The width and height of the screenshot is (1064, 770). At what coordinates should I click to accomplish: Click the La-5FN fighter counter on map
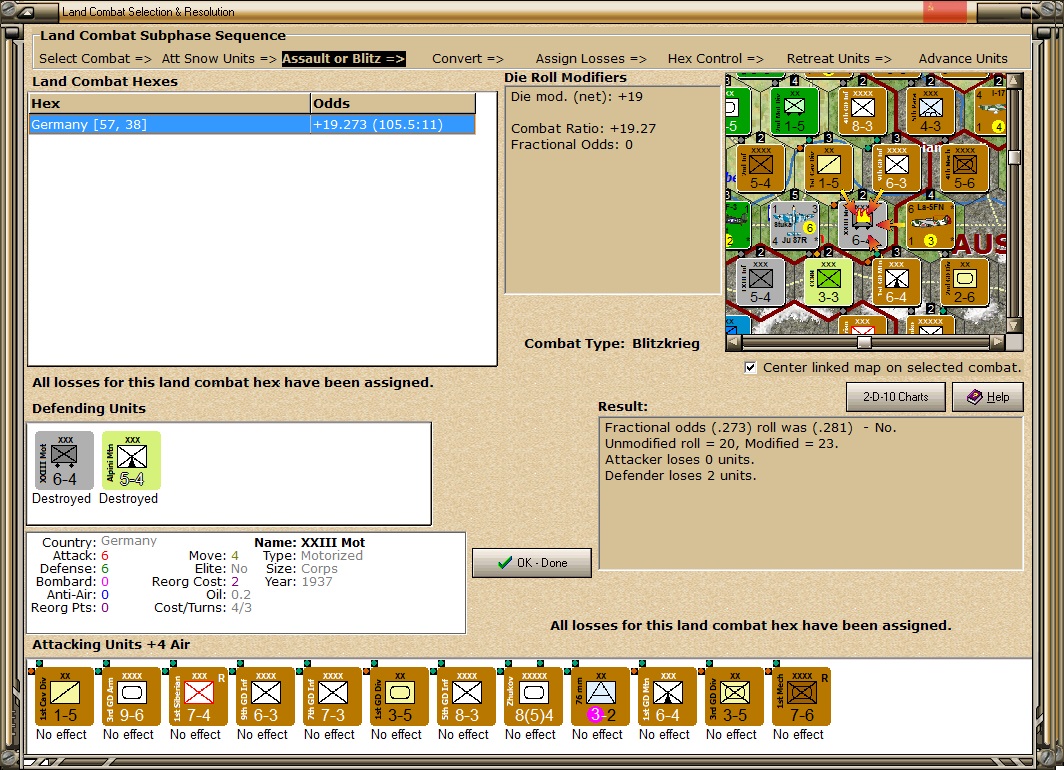[930, 225]
